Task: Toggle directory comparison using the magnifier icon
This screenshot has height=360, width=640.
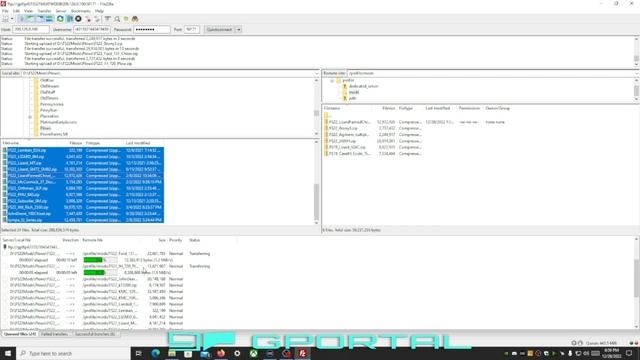Action: (x=117, y=19)
